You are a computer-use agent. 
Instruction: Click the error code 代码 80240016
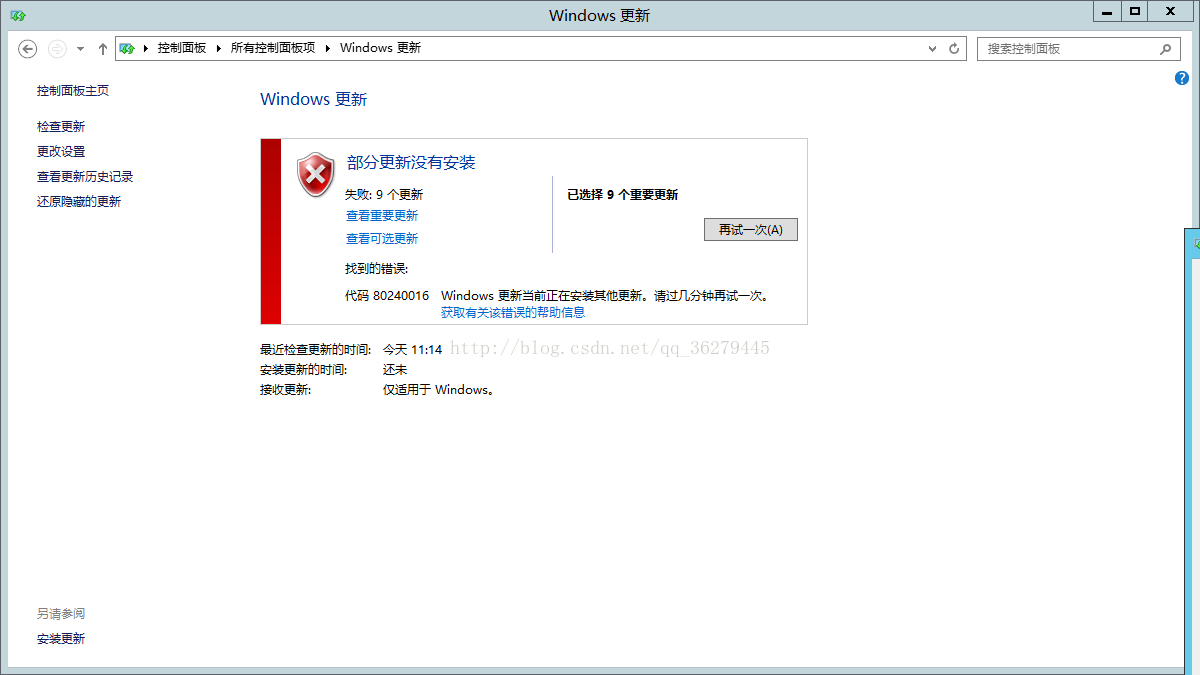click(387, 296)
